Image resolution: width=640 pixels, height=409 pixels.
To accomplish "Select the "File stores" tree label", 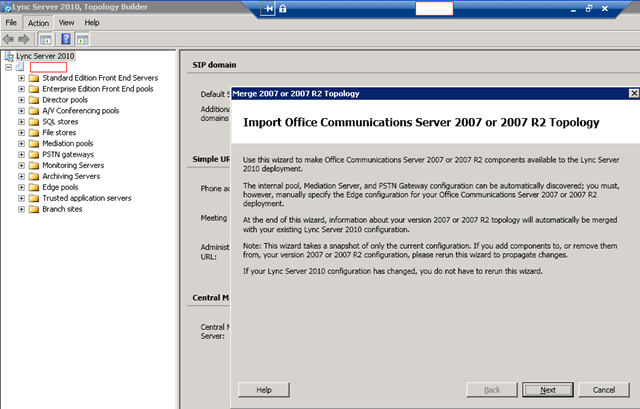I will (x=59, y=133).
